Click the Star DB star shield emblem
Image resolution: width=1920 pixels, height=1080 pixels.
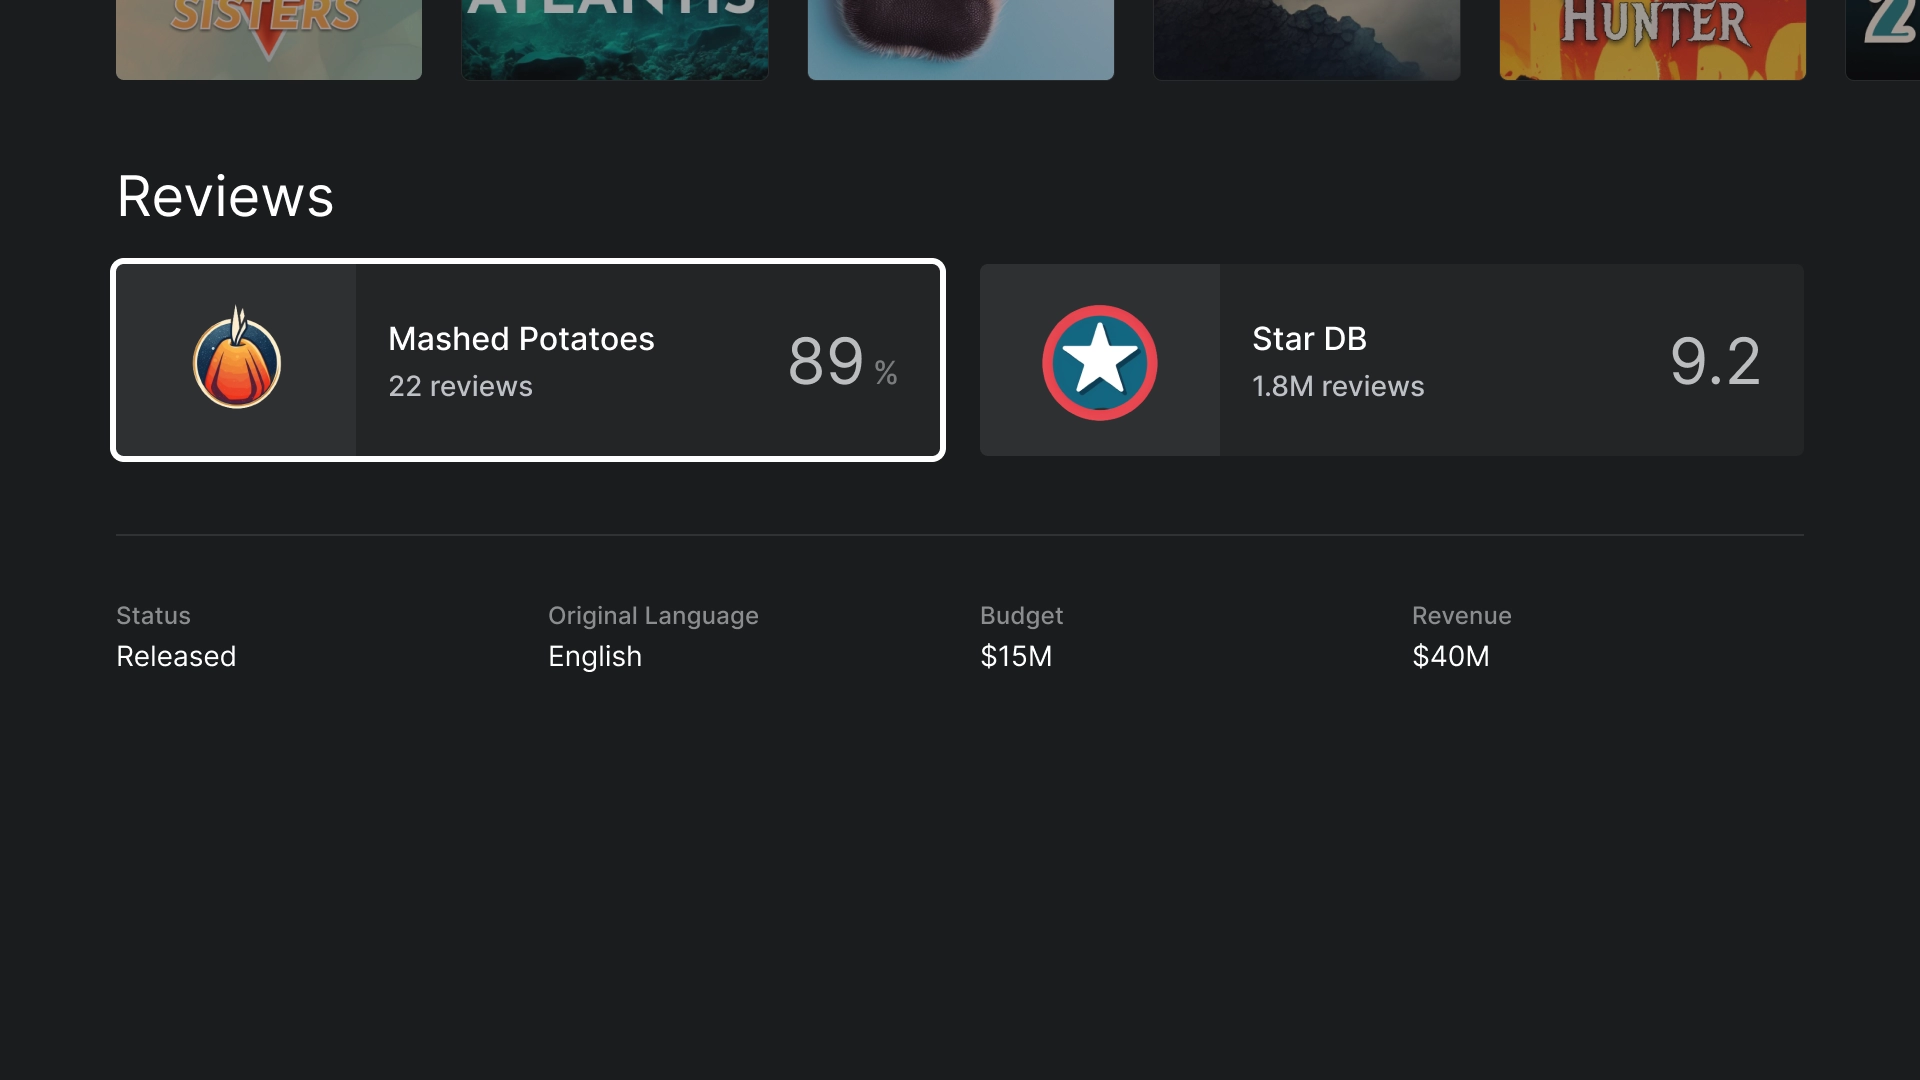pyautogui.click(x=1100, y=360)
